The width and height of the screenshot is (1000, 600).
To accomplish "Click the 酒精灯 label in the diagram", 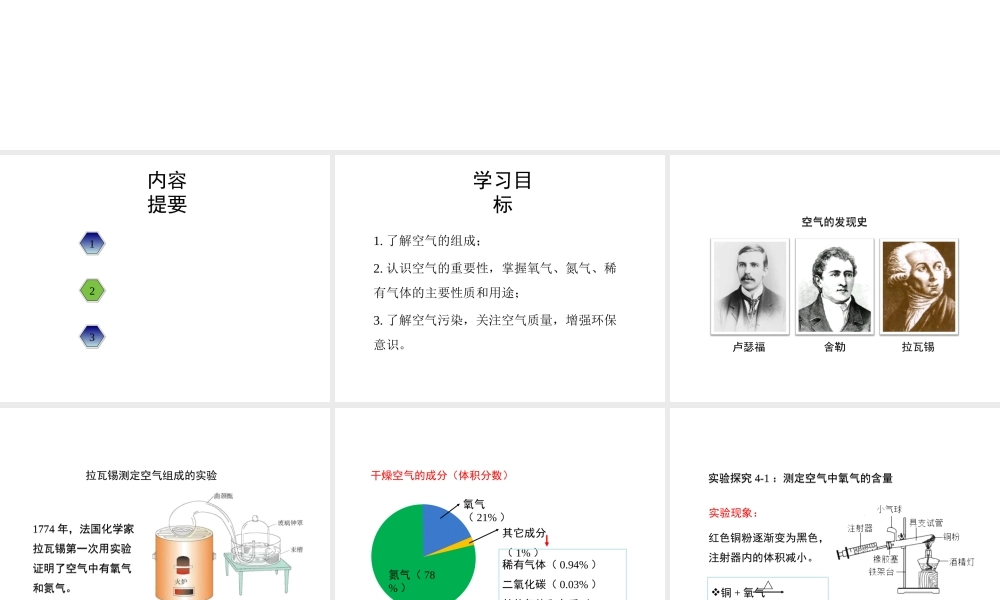I will tap(962, 562).
